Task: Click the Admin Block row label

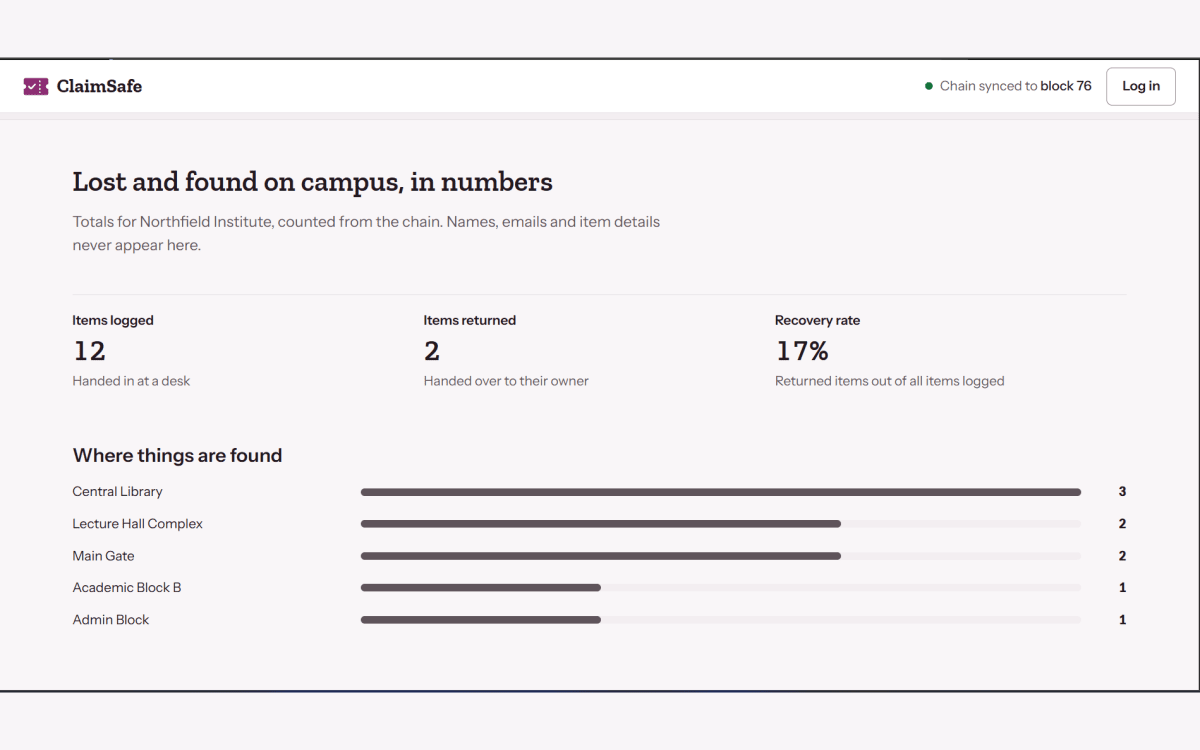Action: 111,620
